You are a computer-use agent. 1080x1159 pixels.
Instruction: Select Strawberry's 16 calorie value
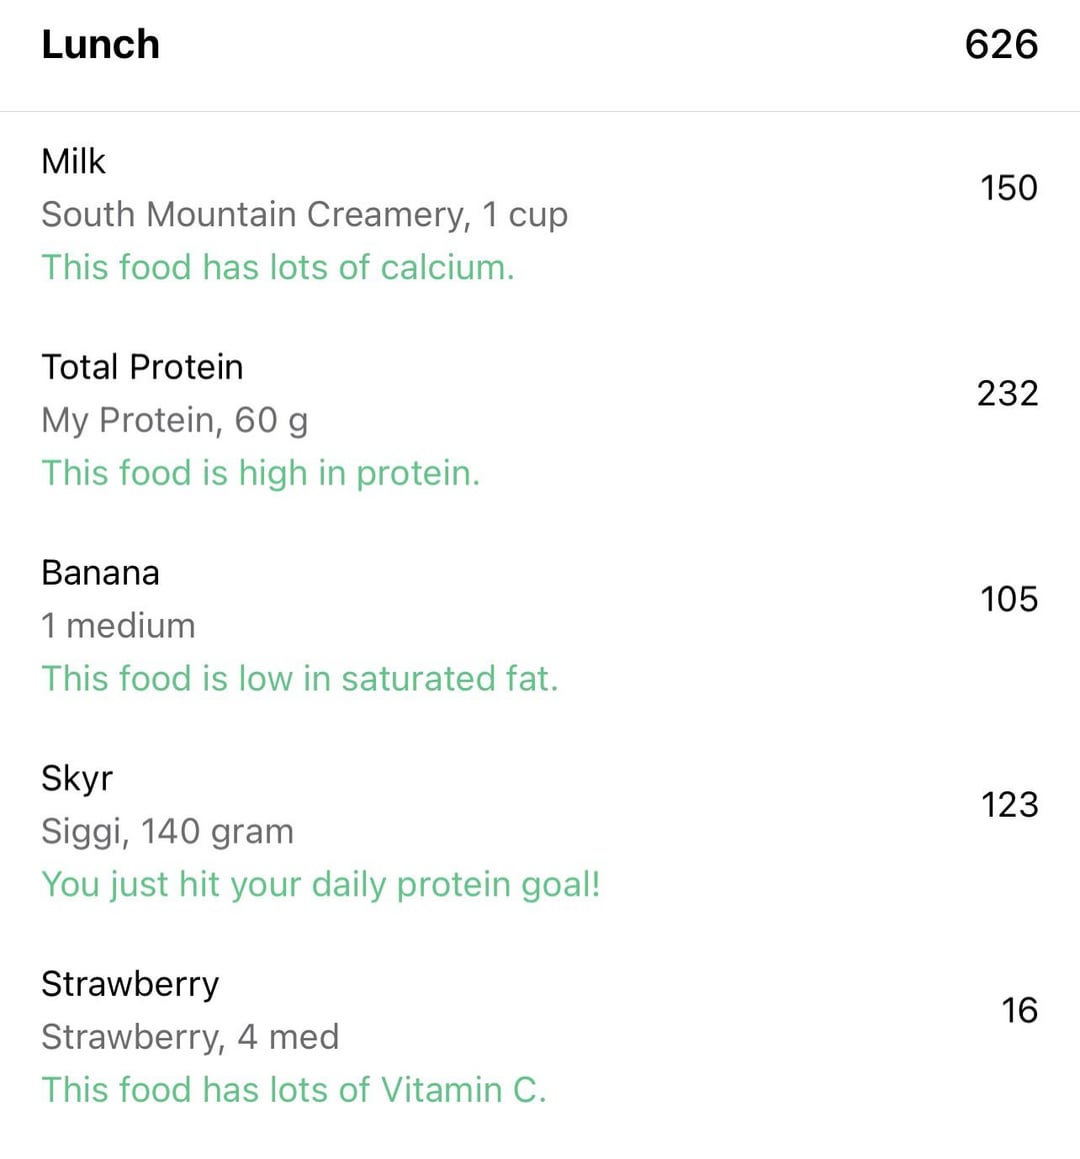pyautogui.click(x=1019, y=1010)
